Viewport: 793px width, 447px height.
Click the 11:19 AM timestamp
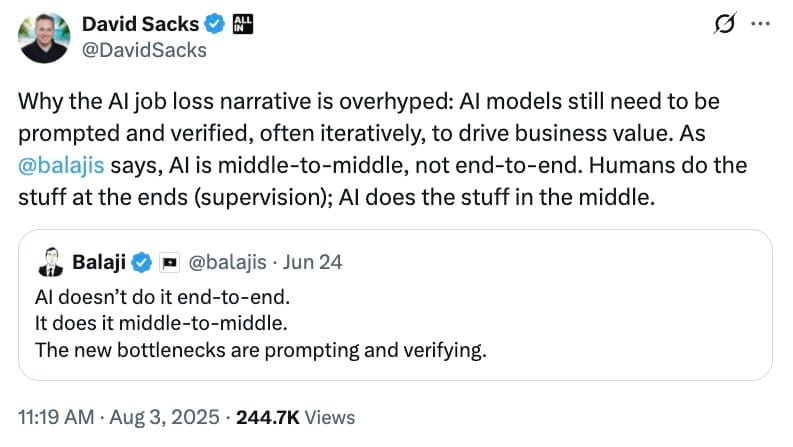tap(56, 418)
